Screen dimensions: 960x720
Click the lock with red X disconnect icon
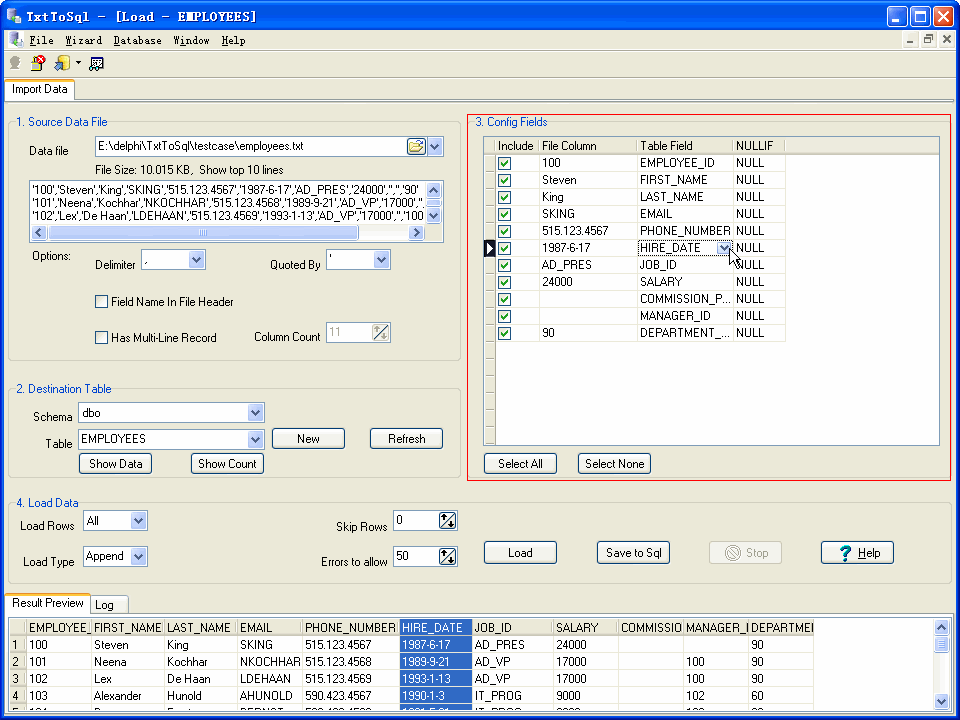click(38, 63)
